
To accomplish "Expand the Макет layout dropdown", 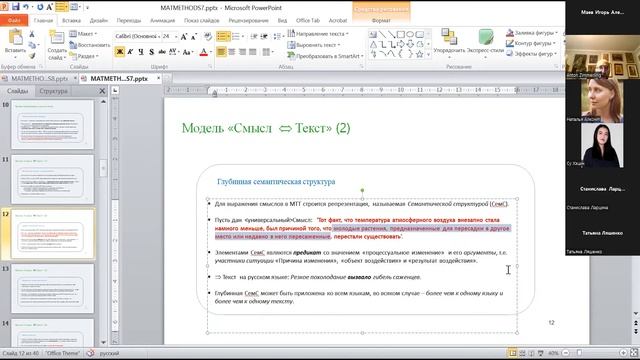I will [83, 34].
